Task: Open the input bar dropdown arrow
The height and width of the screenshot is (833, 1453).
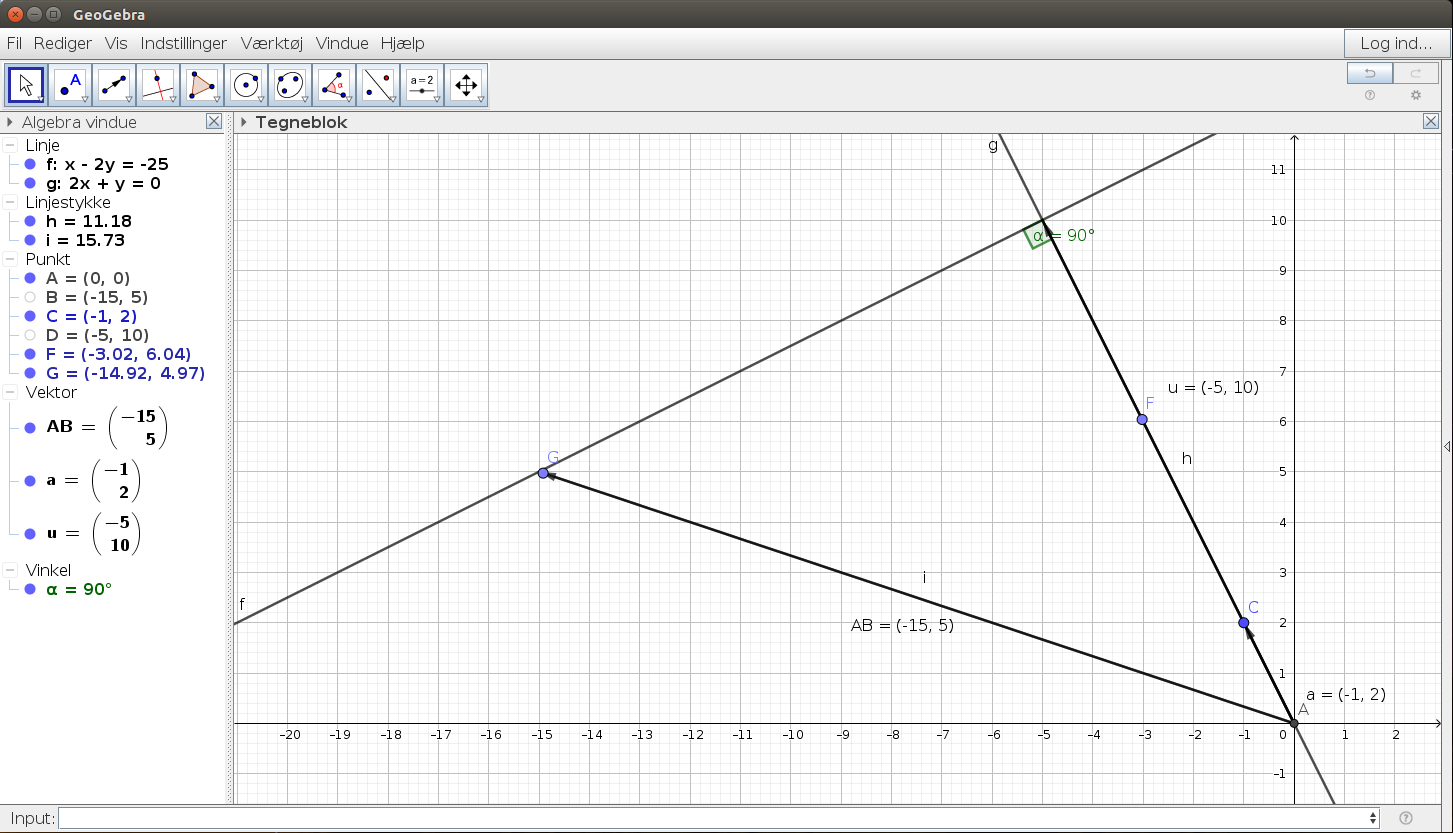Action: (1372, 818)
